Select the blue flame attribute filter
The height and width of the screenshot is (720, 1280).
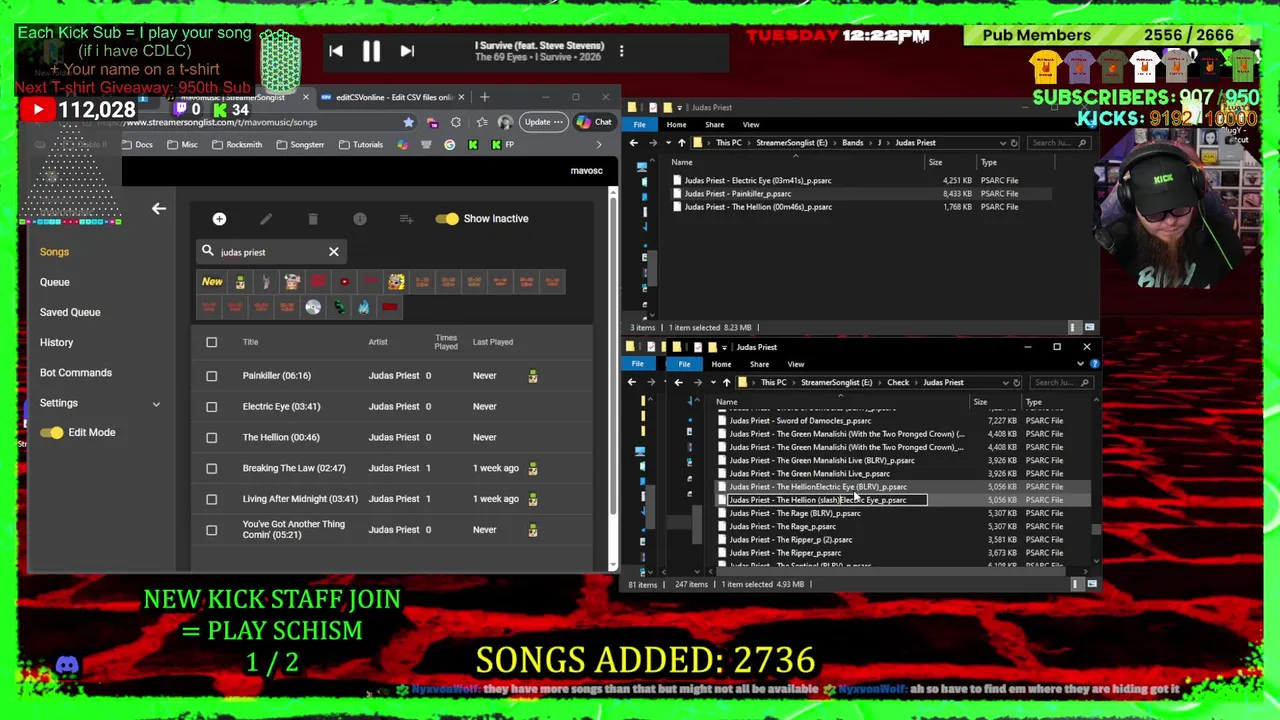(363, 307)
